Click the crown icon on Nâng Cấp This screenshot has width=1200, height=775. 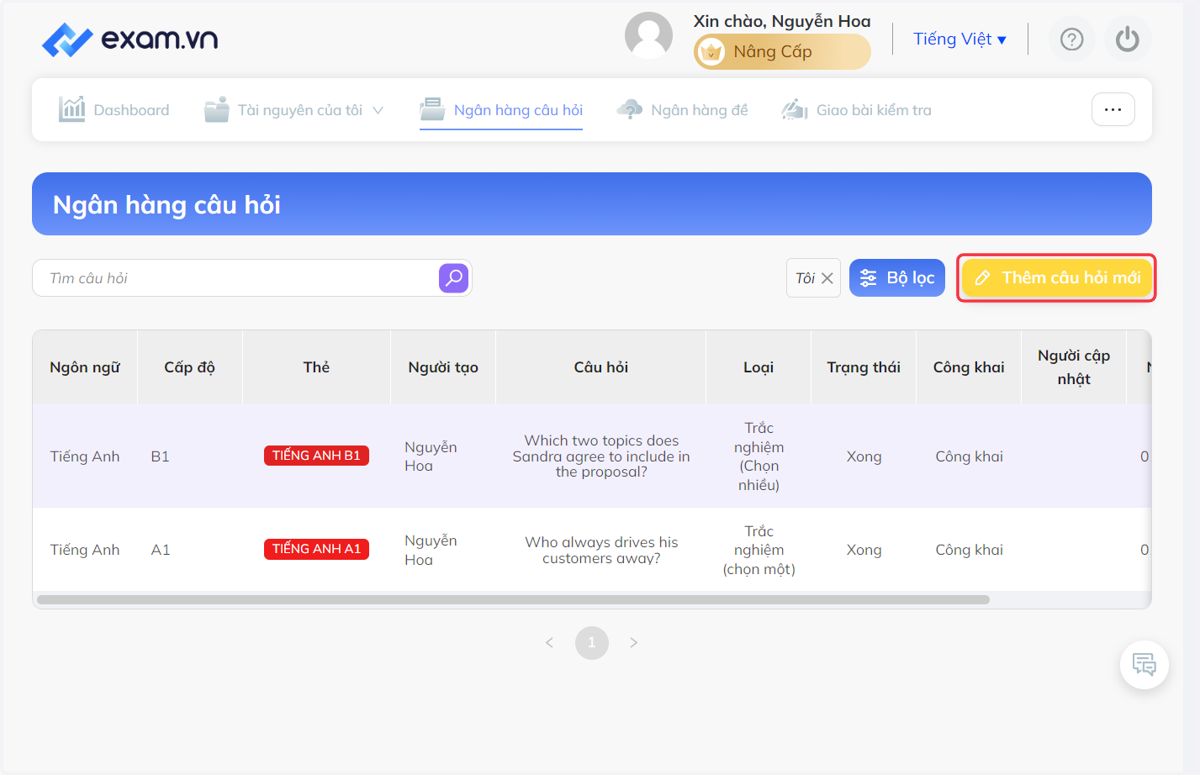711,52
